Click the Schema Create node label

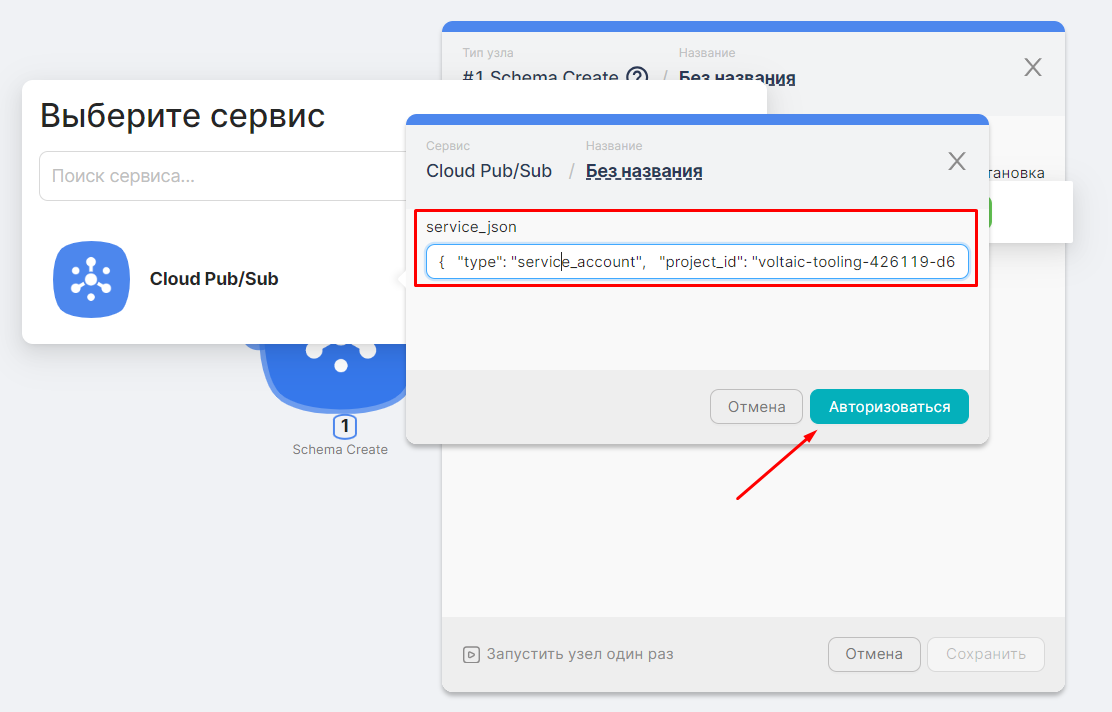[x=340, y=450]
